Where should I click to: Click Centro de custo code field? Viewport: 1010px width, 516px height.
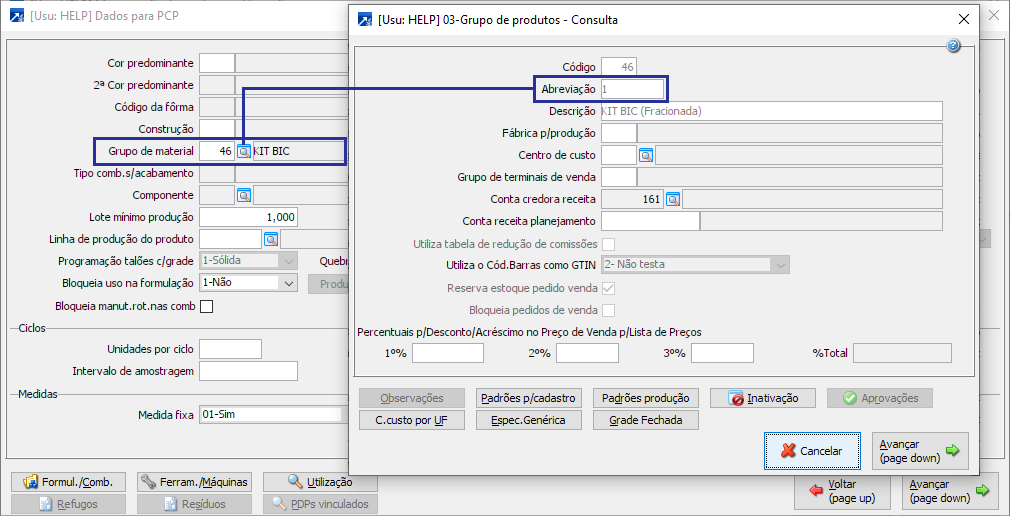click(x=619, y=155)
